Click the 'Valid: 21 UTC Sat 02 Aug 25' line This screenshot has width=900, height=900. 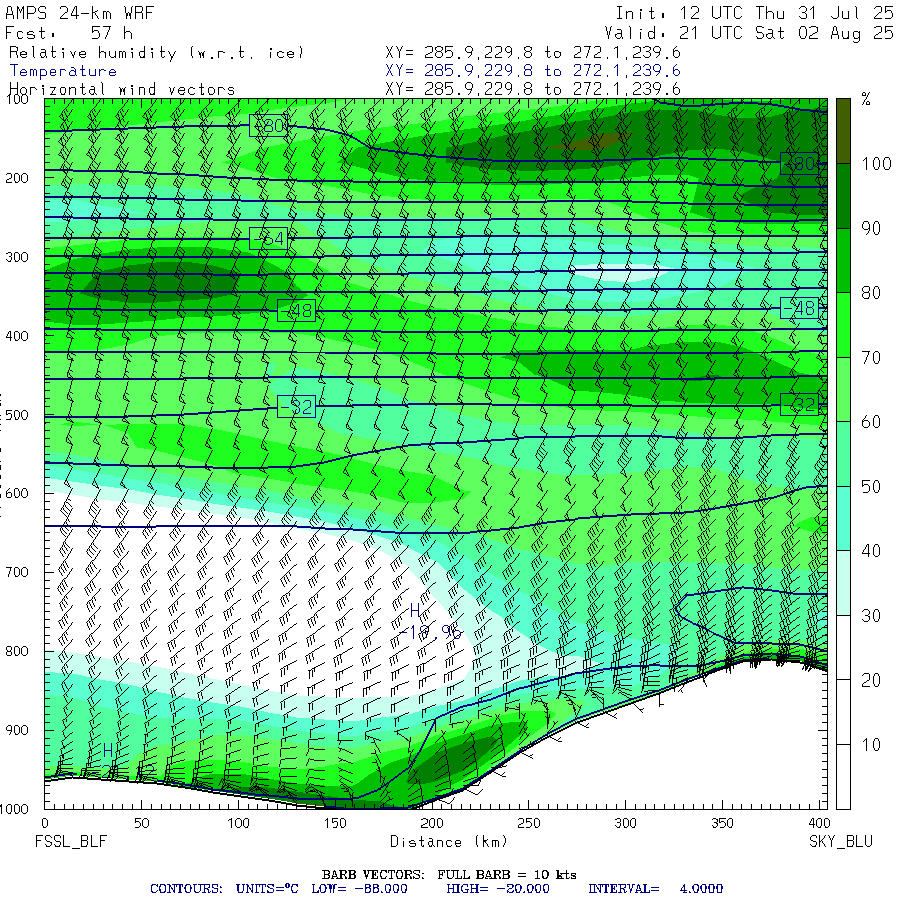[748, 33]
